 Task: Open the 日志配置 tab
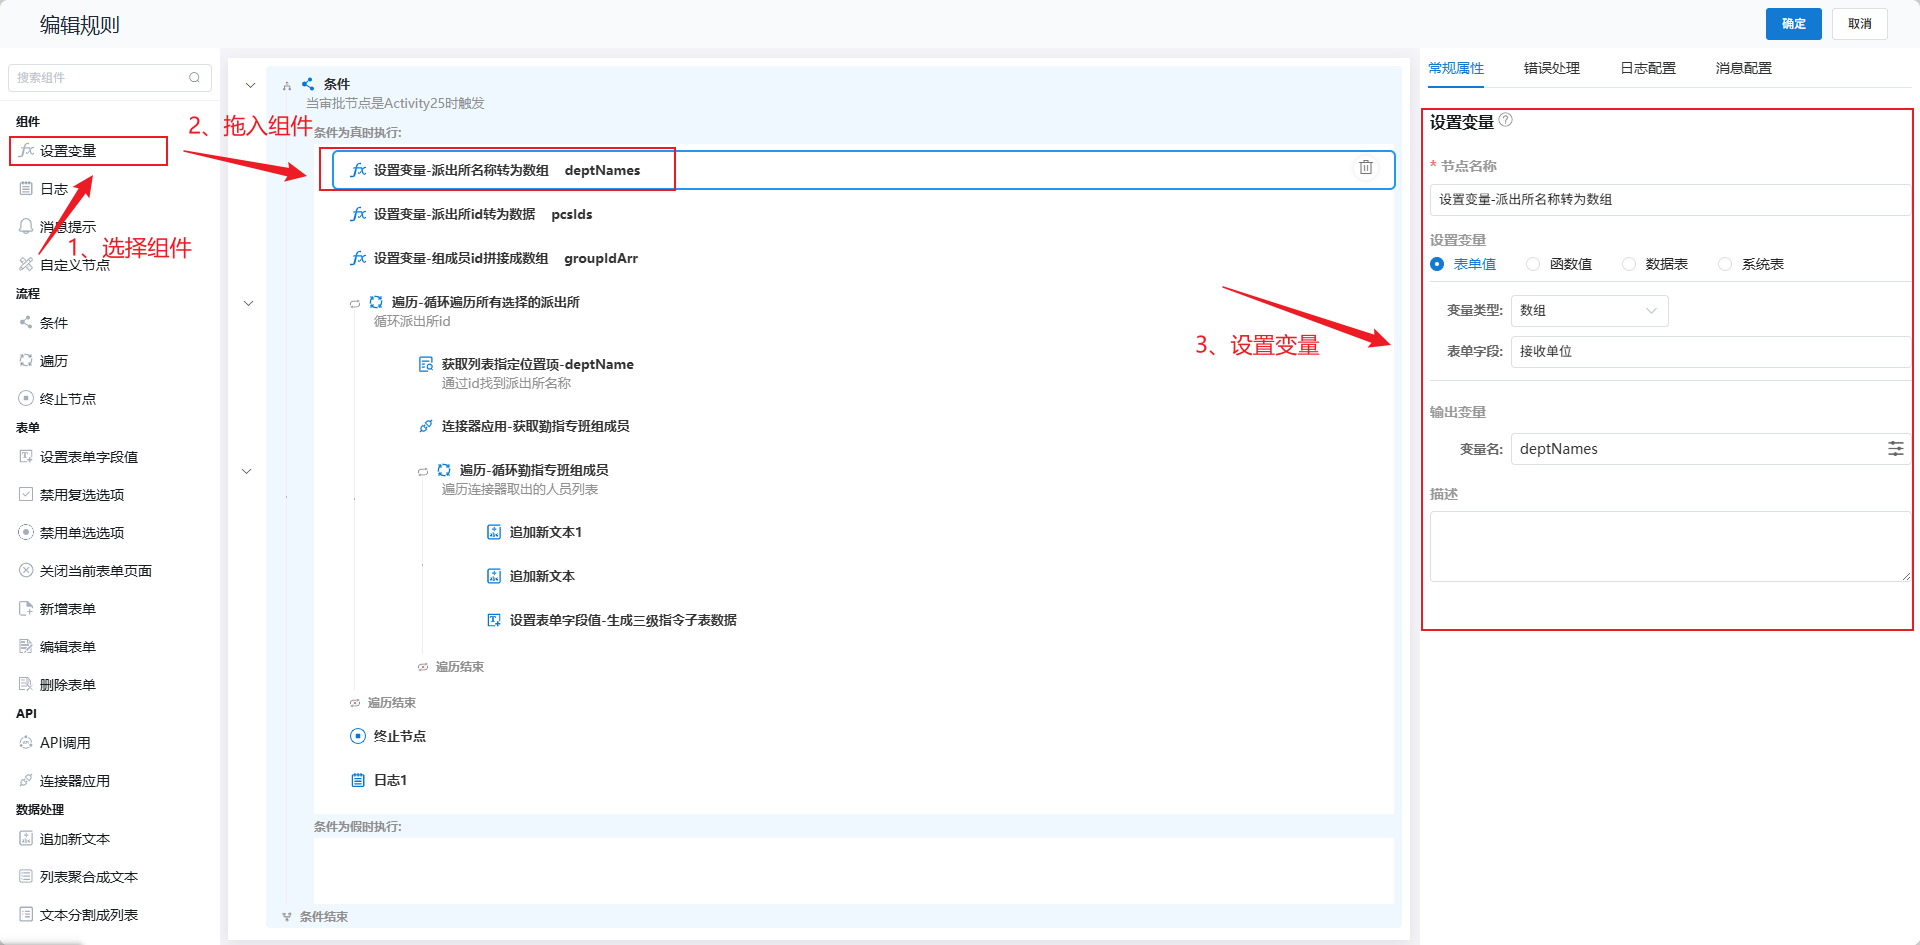click(x=1647, y=68)
